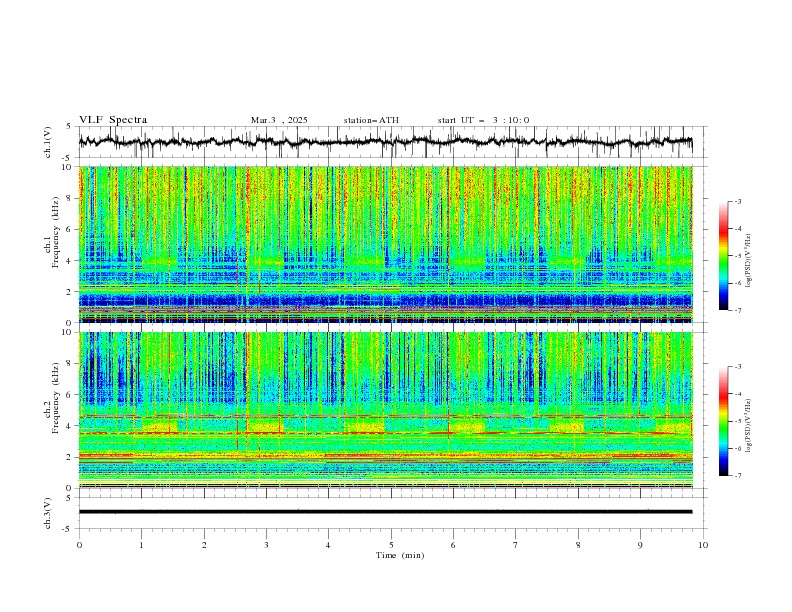This screenshot has width=792, height=612.
Task: Select the "start UT = 3 :10: 0" text
Action: coord(483,120)
